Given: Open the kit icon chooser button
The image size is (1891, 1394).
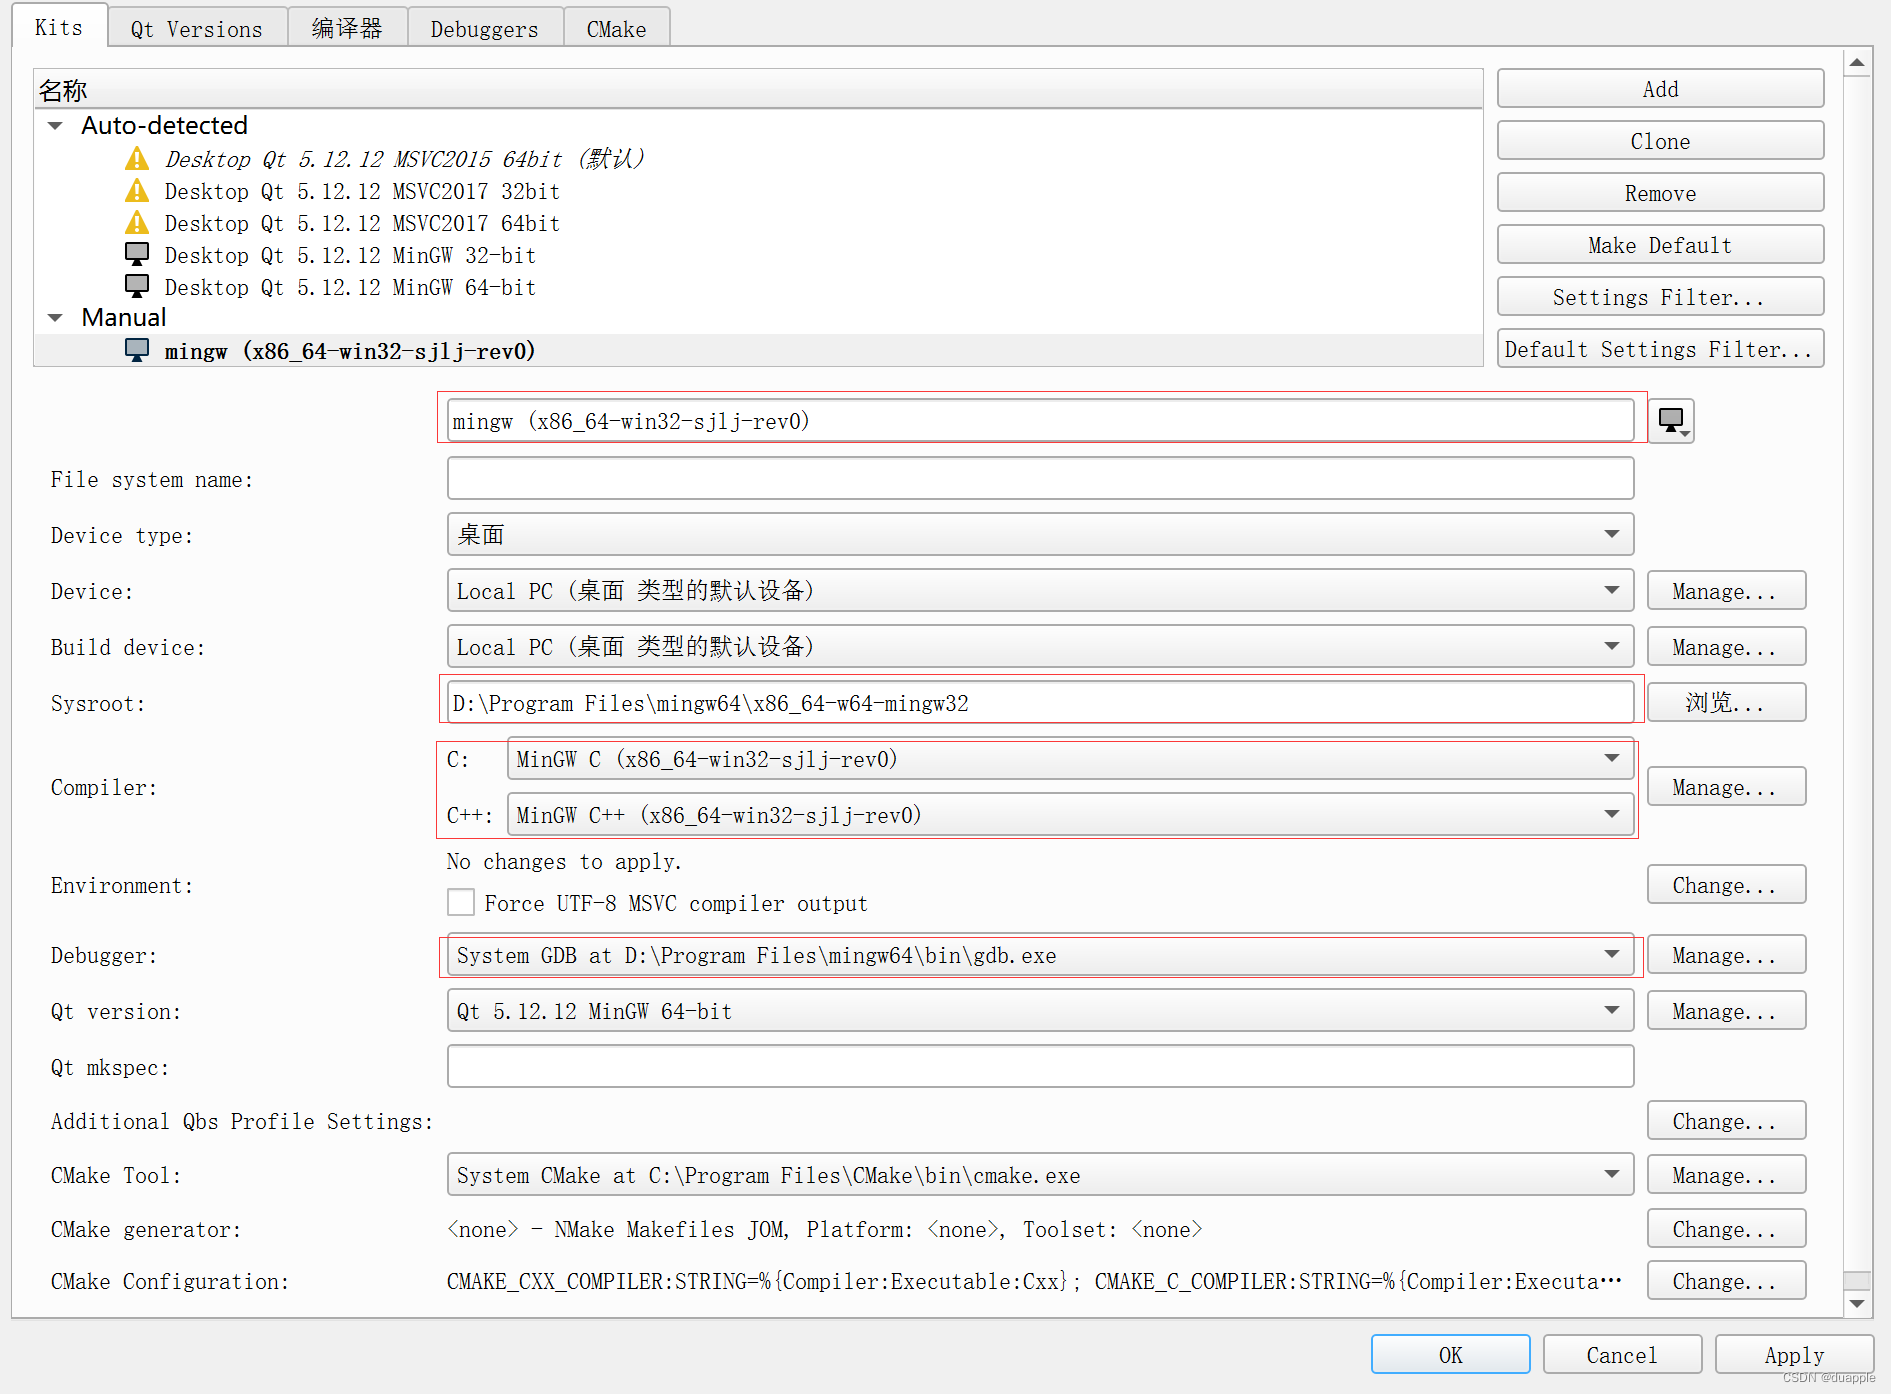Looking at the screenshot, I should 1671,421.
